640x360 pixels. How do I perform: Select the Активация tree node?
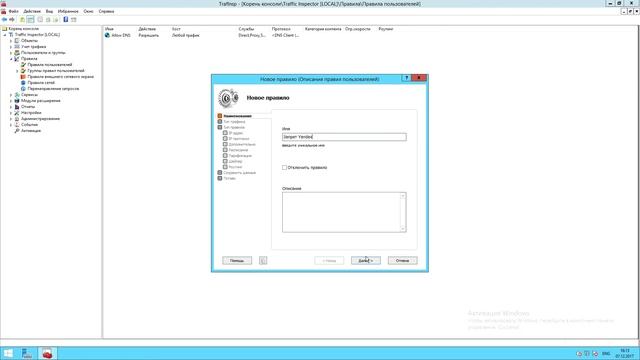point(31,131)
